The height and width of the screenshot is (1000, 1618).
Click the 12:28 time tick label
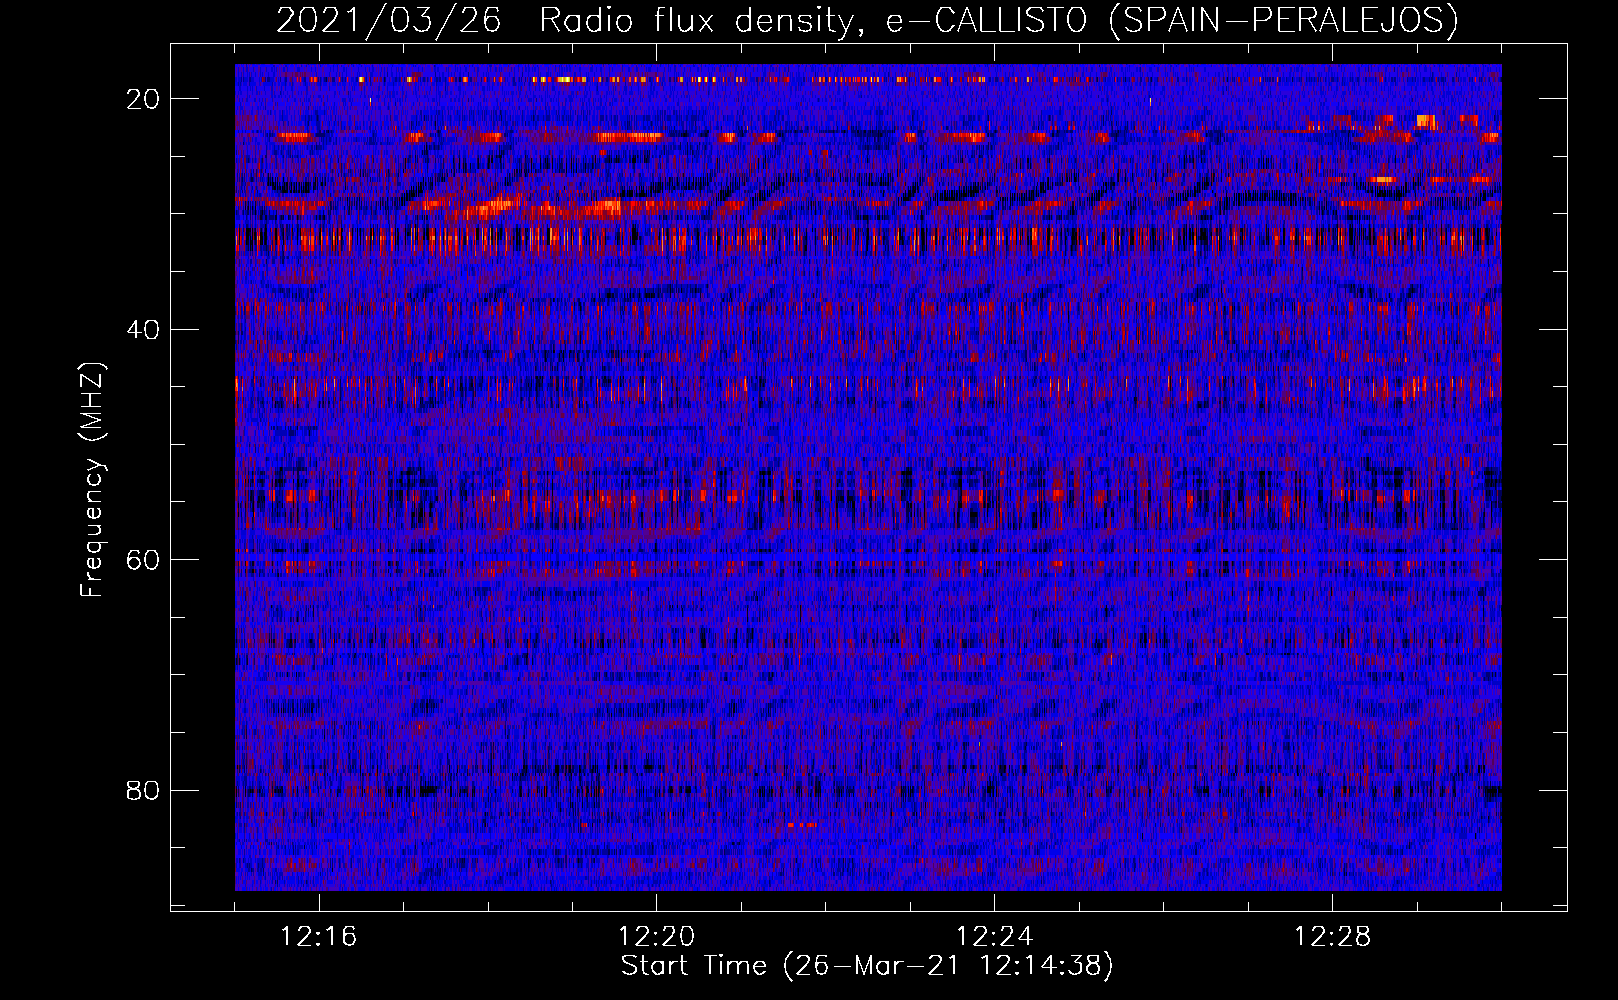(1333, 937)
